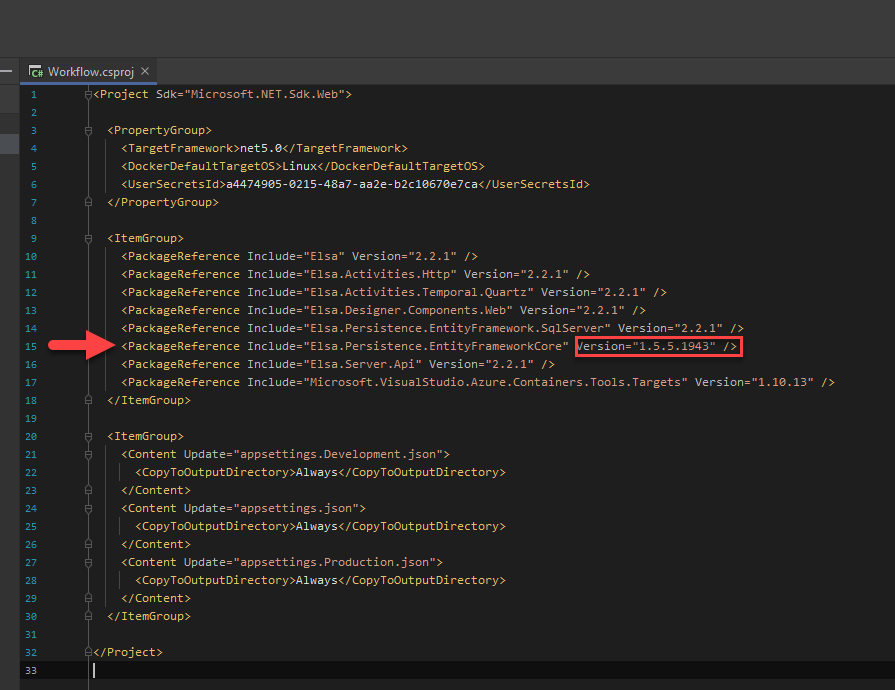
Task: Collapse the Project element at line 1
Action: coord(88,95)
